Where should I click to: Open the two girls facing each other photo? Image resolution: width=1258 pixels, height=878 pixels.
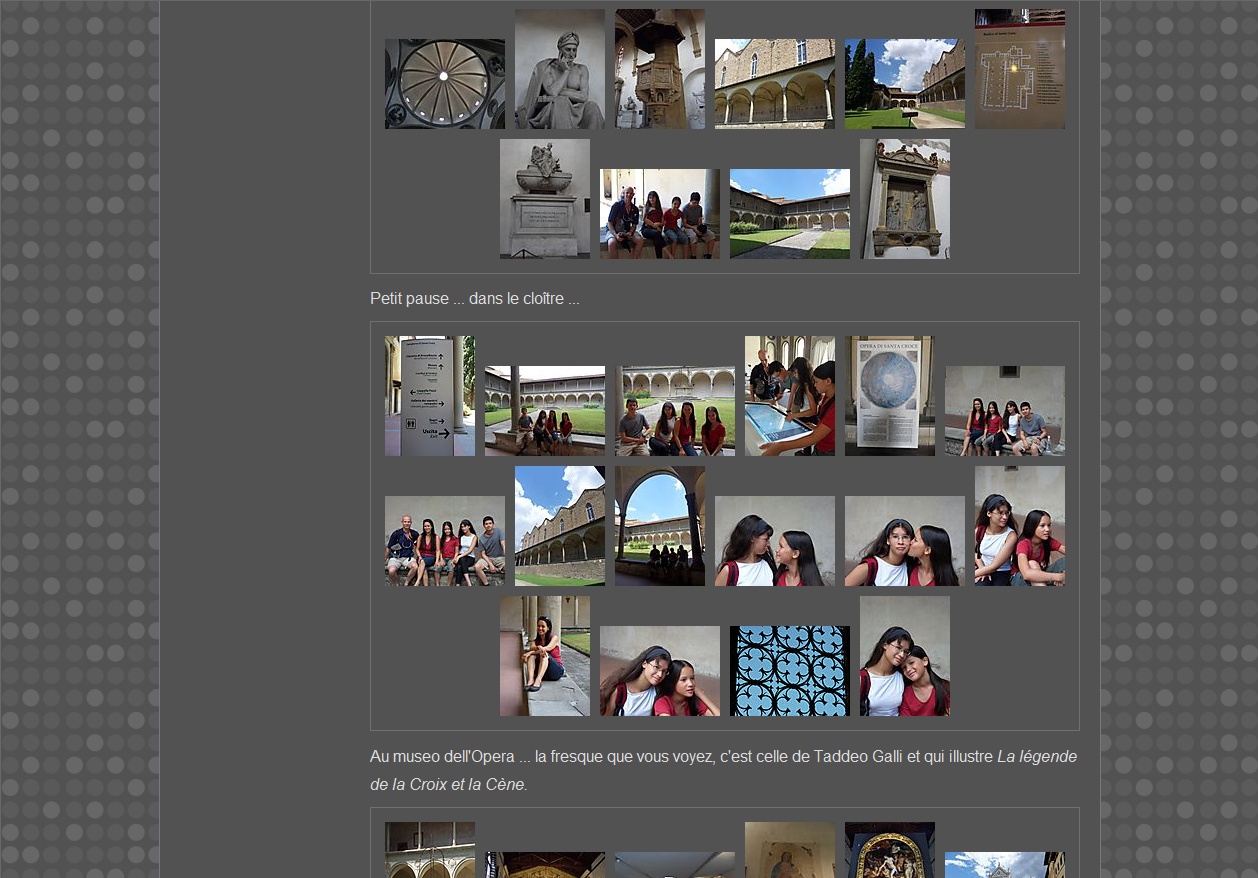pos(774,541)
